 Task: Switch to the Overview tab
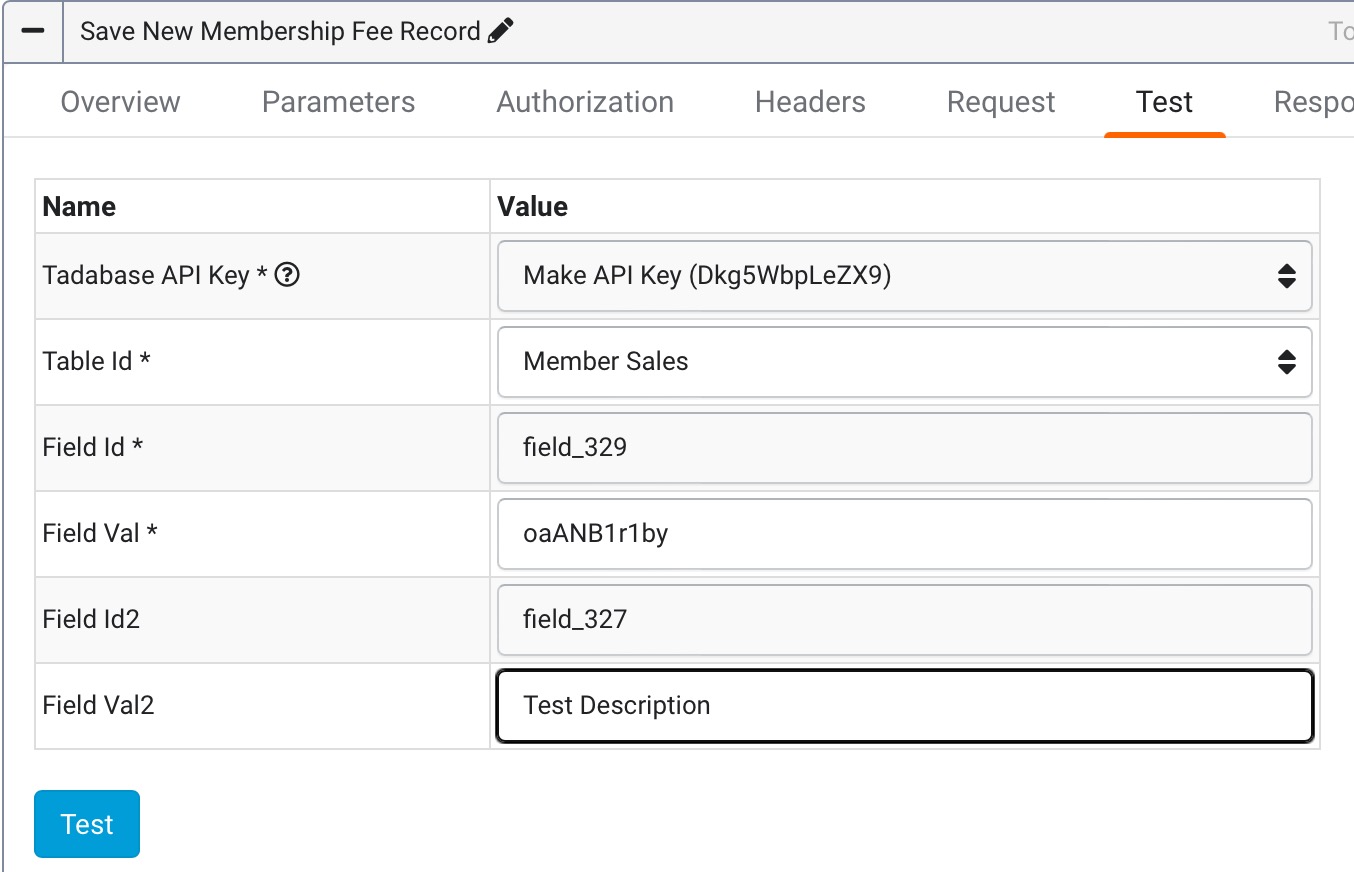(x=120, y=101)
